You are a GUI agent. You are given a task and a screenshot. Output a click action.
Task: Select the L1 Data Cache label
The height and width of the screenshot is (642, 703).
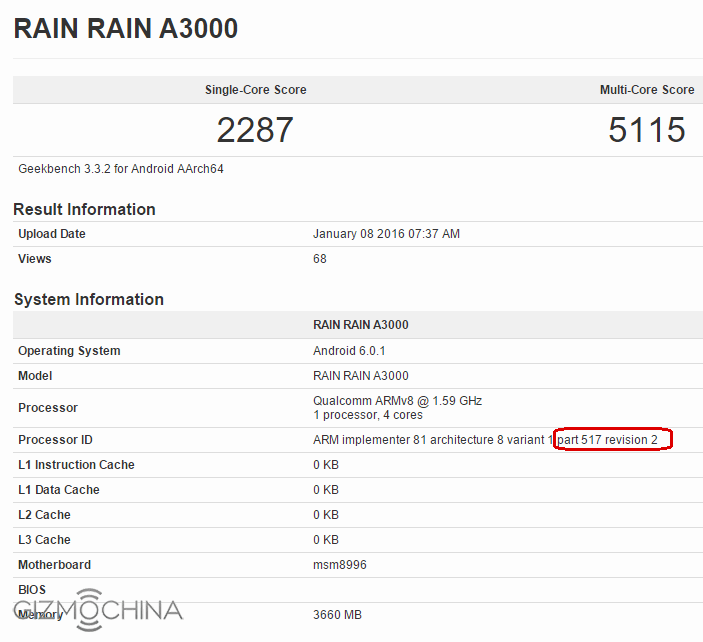[x=59, y=490]
